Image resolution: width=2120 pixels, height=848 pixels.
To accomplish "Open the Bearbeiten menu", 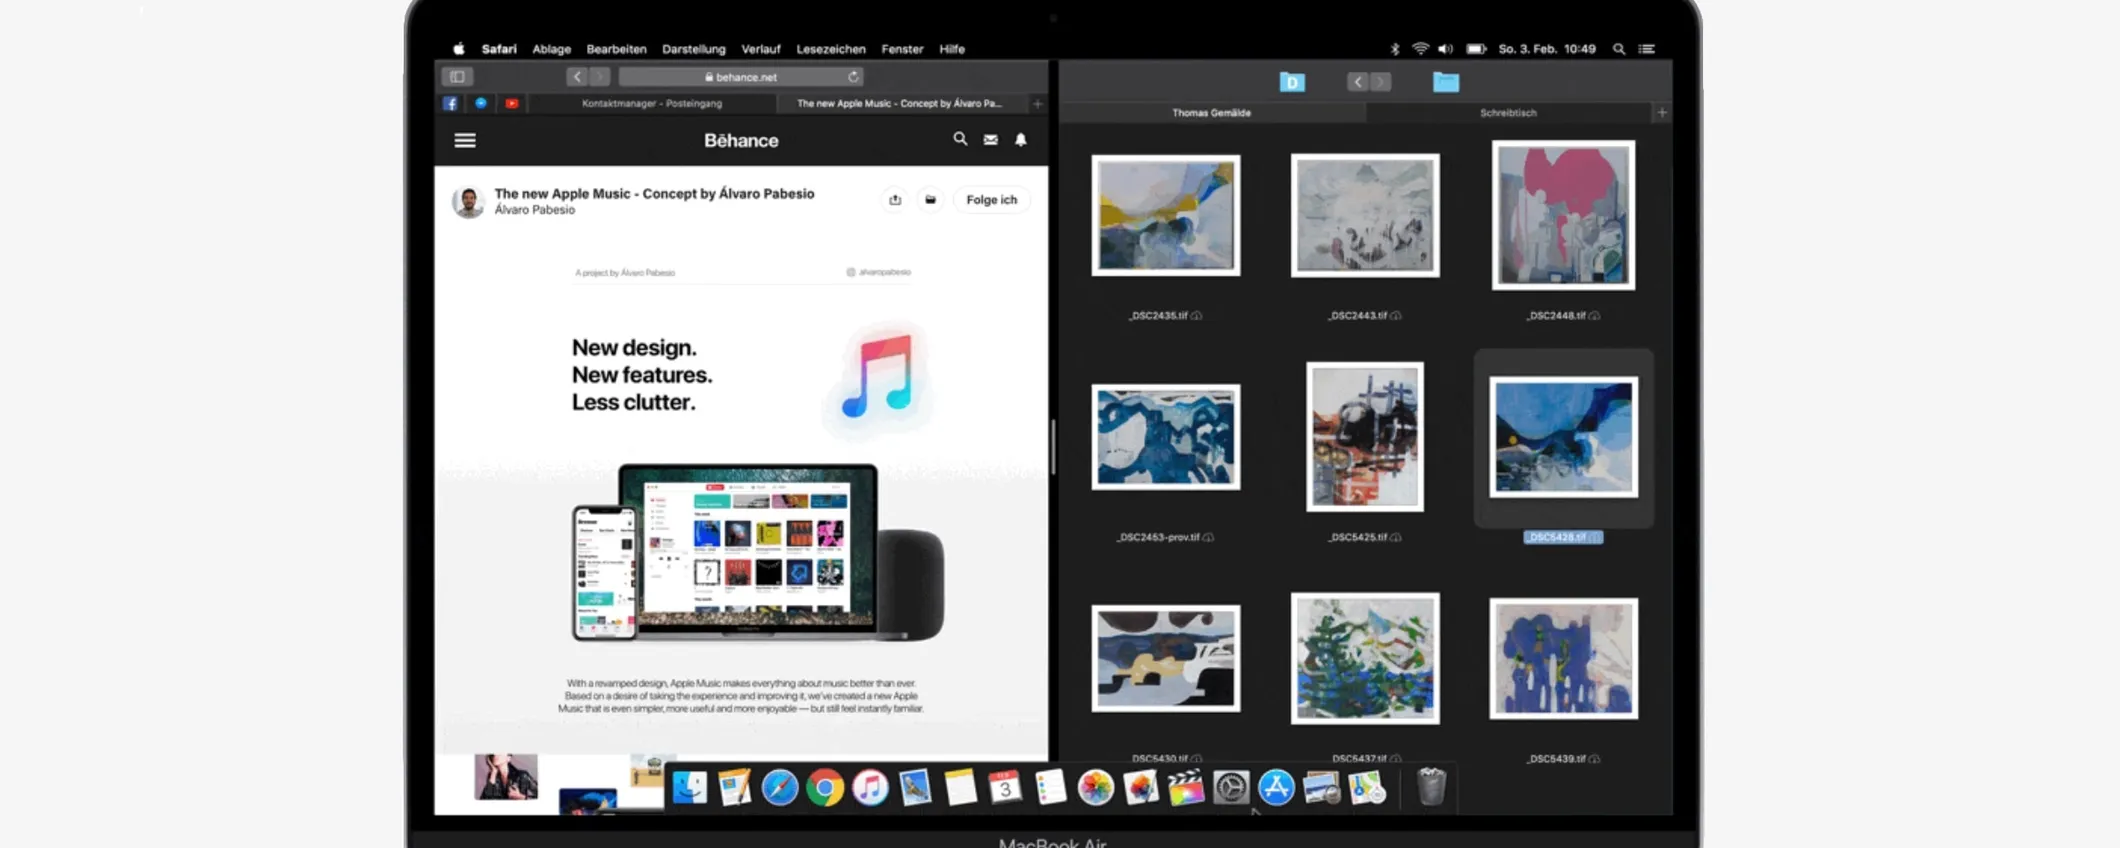I will [x=616, y=49].
